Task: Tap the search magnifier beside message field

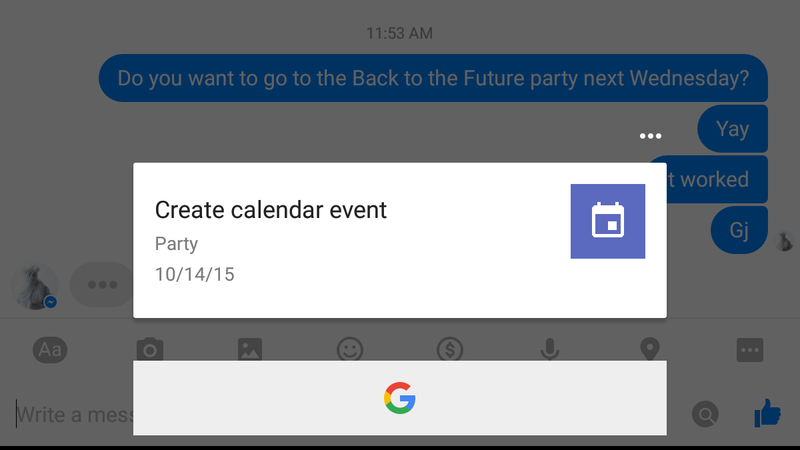Action: [706, 414]
